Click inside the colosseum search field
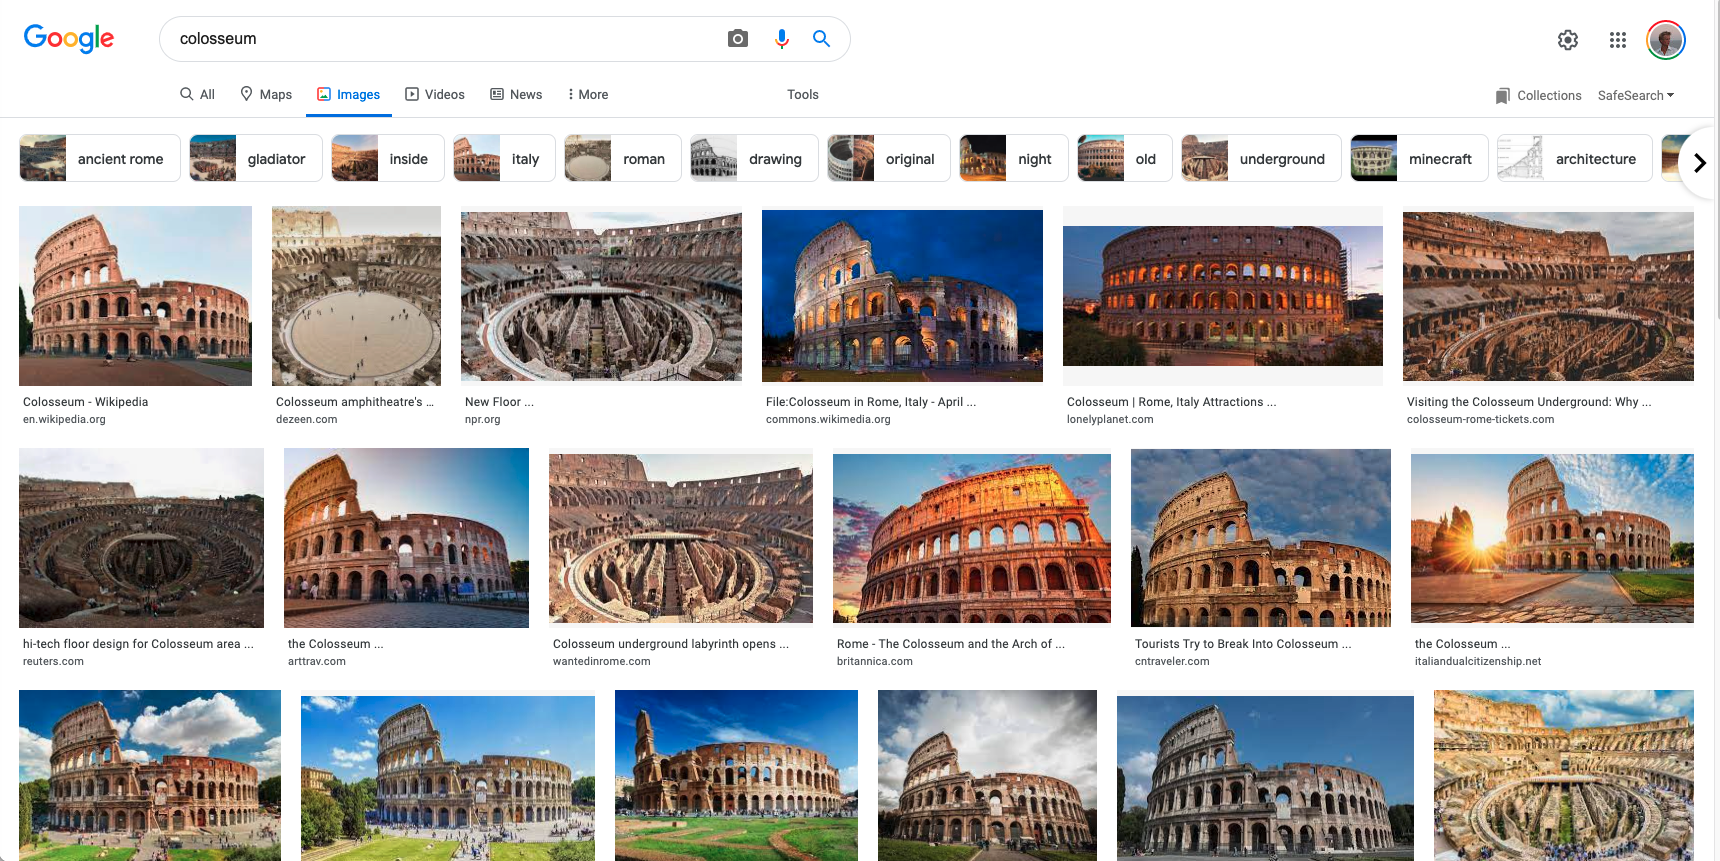This screenshot has width=1720, height=861. tap(440, 39)
